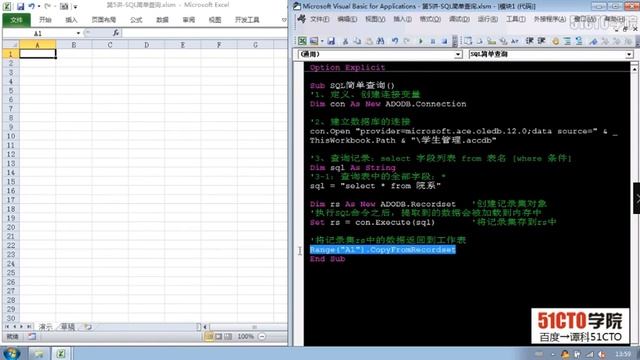This screenshot has height=360, width=640.
Task: Click the Paste icon in VBA toolbar
Action: coord(369,41)
